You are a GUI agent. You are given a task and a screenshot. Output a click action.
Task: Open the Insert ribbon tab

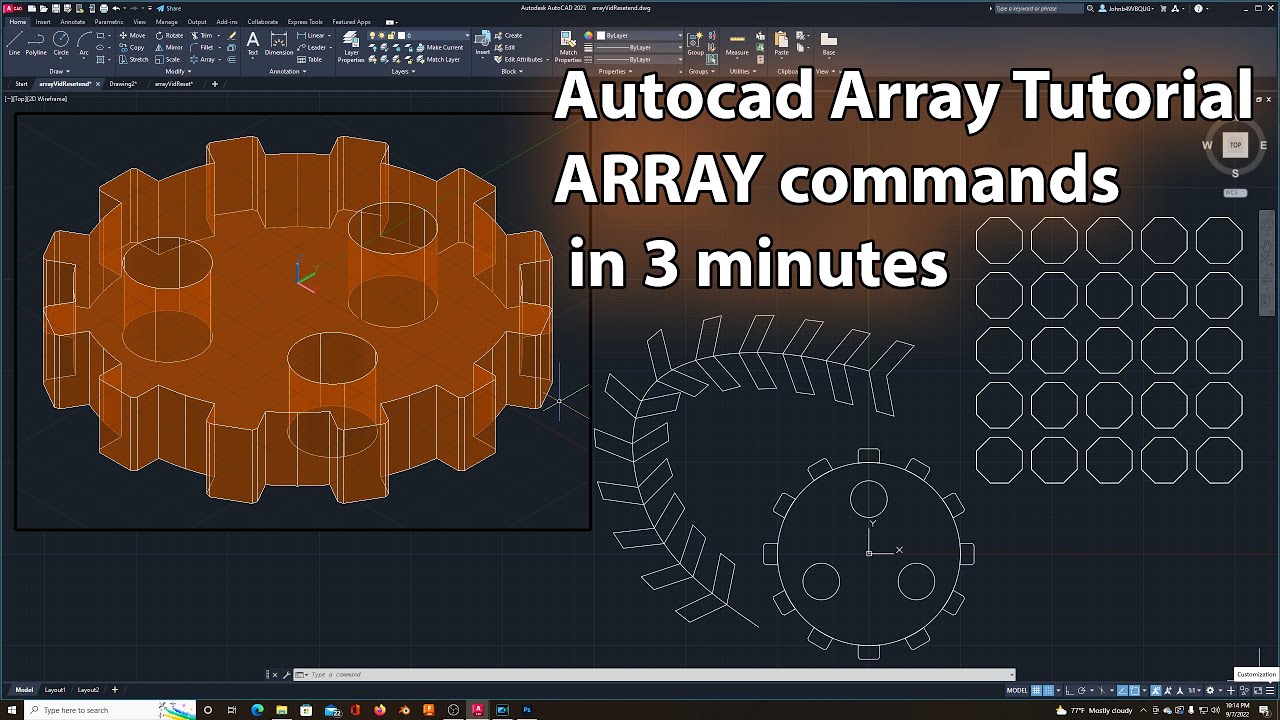point(43,21)
